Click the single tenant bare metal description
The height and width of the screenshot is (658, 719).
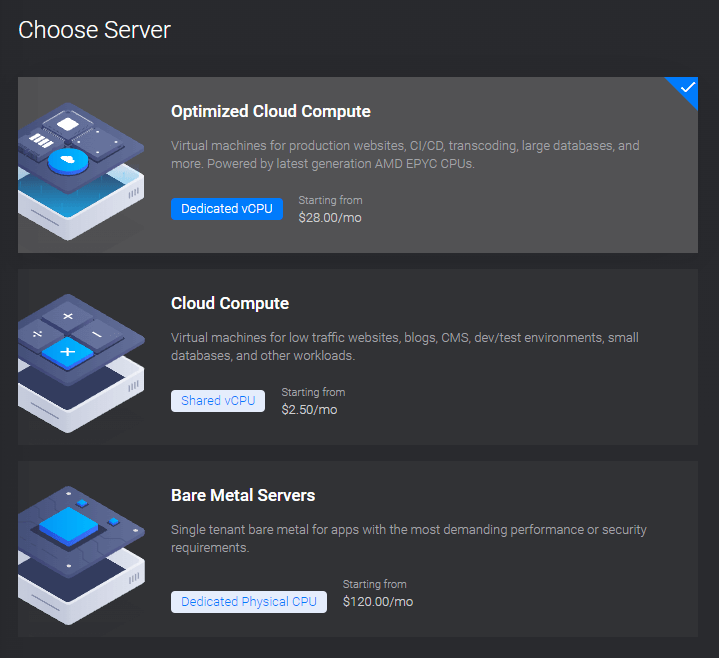408,538
